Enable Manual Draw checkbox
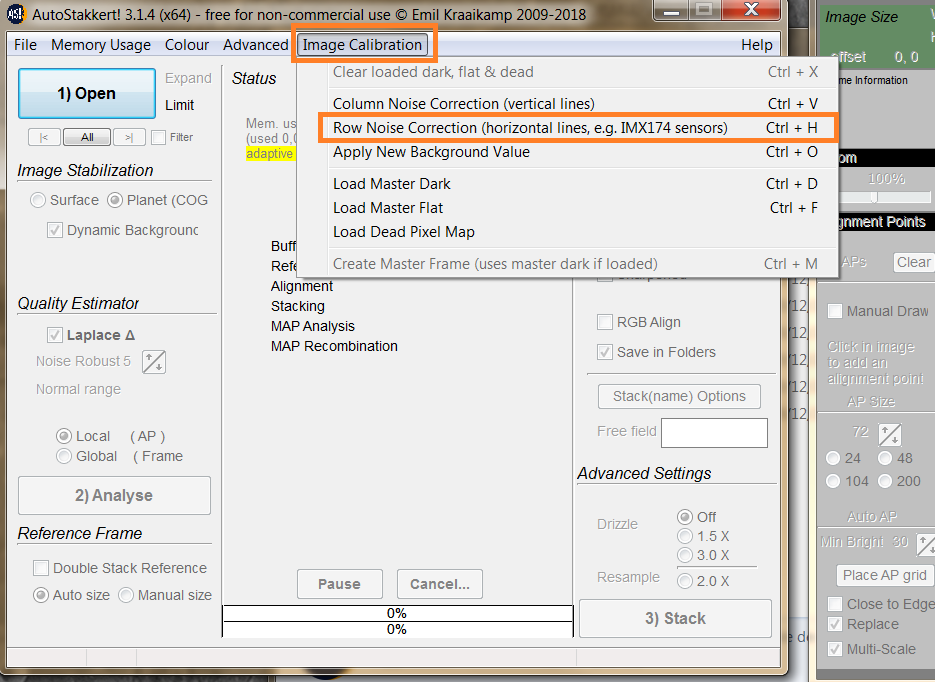 [x=835, y=311]
